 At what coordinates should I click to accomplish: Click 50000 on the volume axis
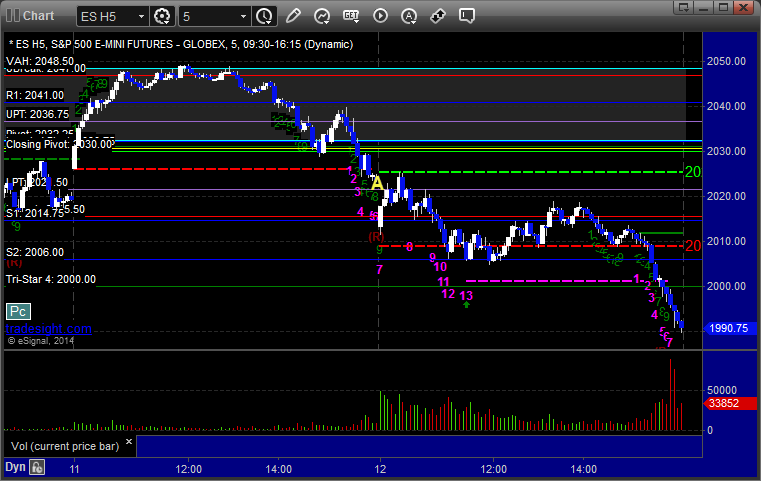[x=722, y=390]
